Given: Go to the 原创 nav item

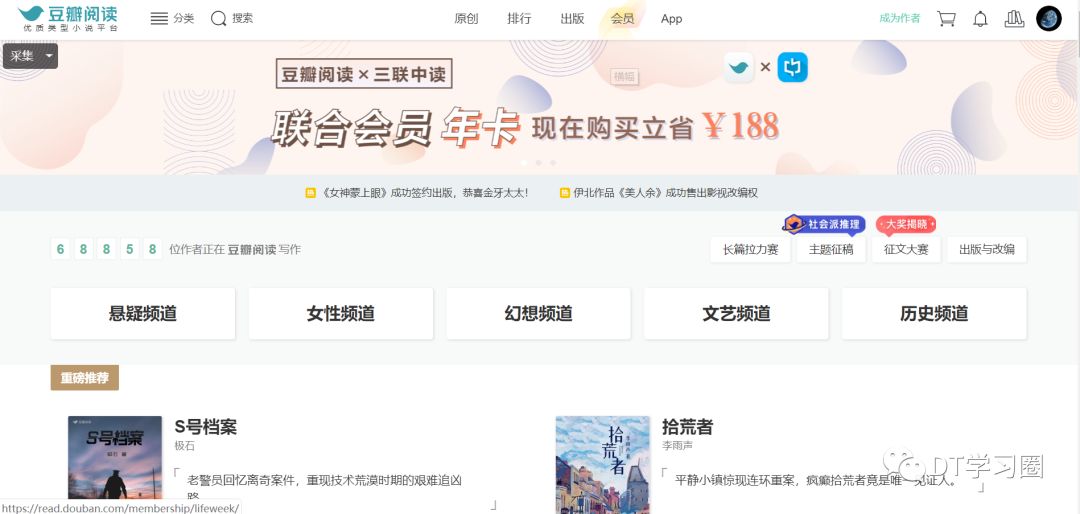Looking at the screenshot, I should coord(466,19).
